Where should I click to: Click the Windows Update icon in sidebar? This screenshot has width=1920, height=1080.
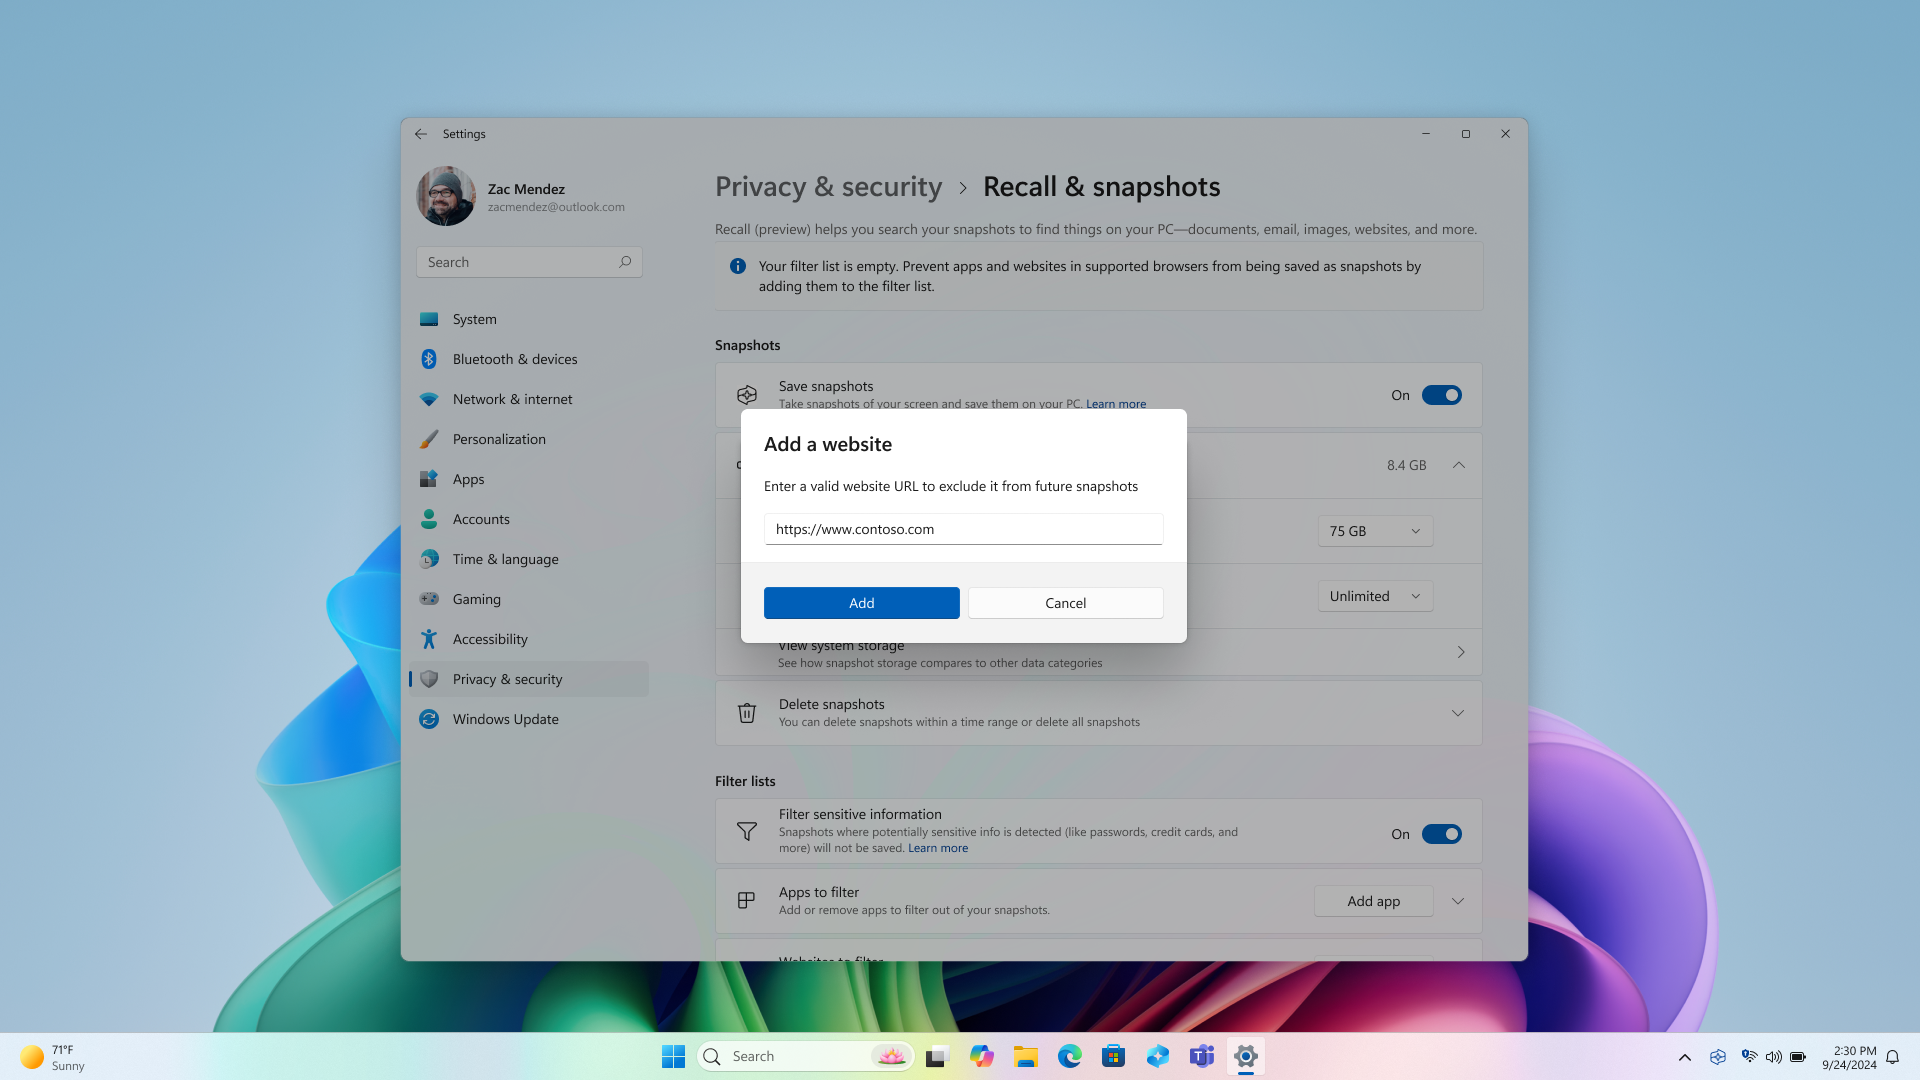click(430, 719)
